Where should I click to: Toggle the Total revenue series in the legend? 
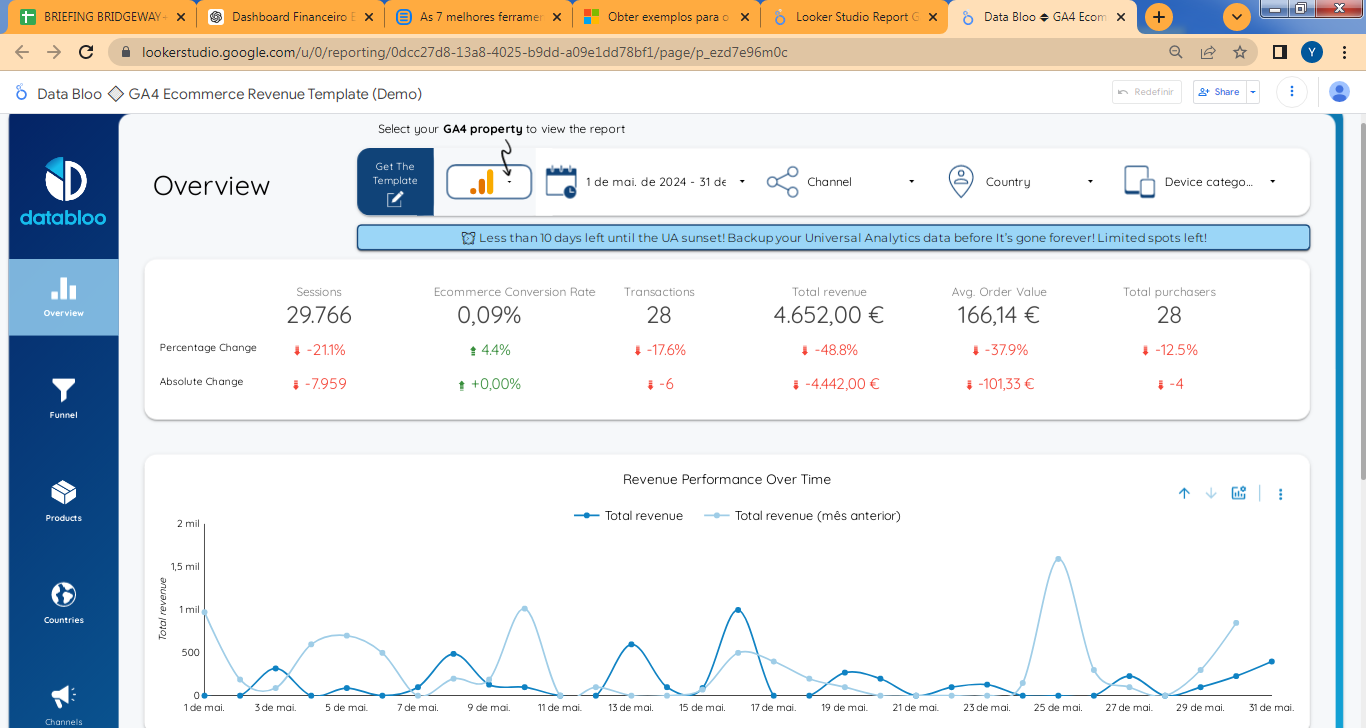click(x=645, y=516)
